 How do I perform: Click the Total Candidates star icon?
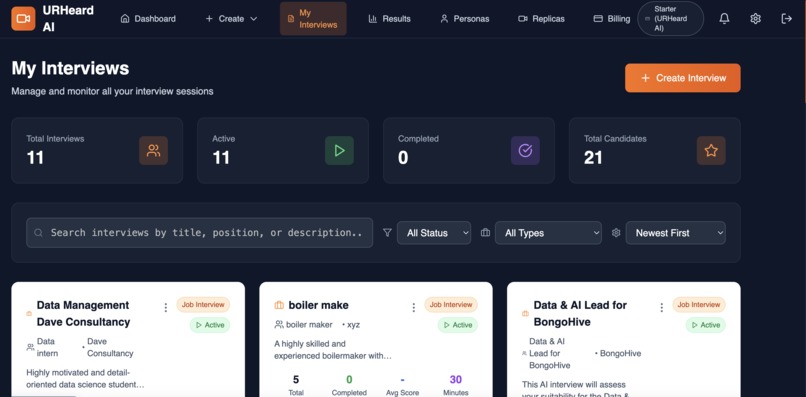pos(711,151)
